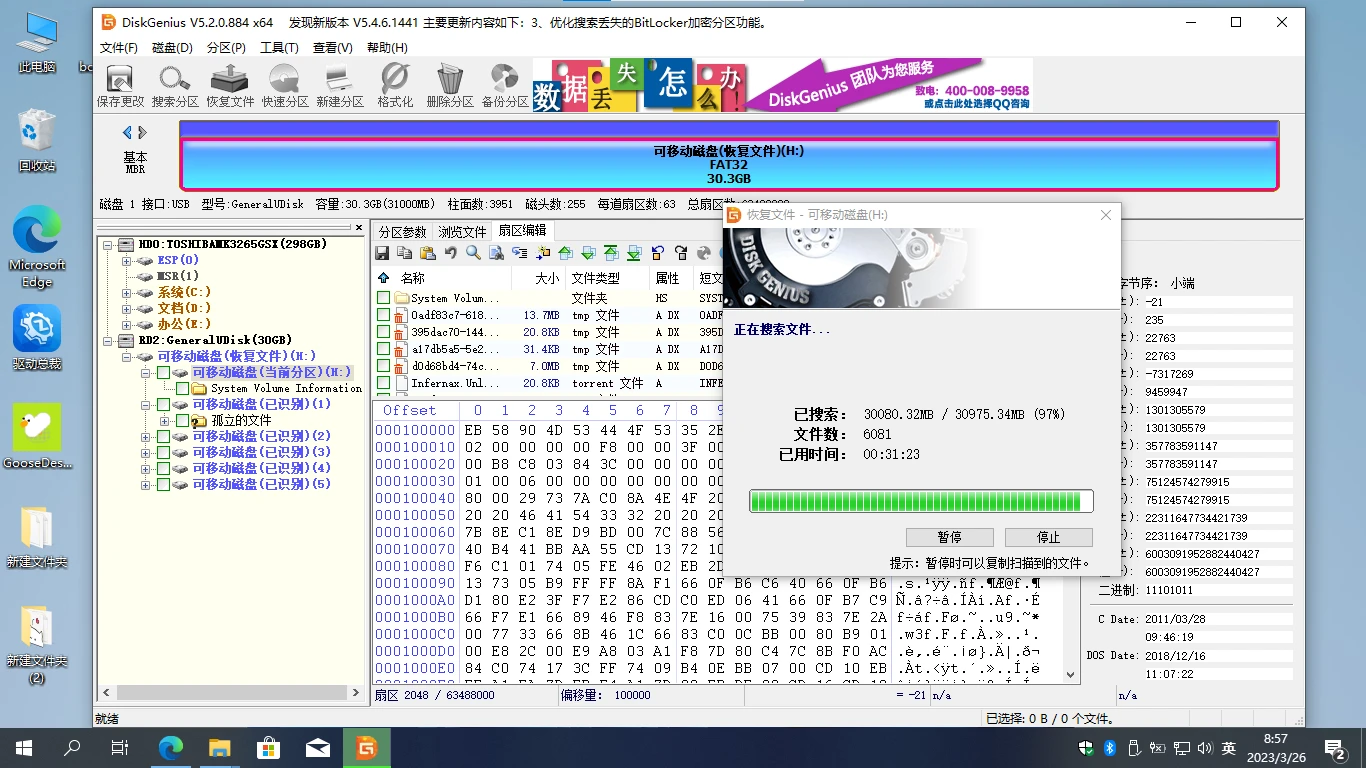Image resolution: width=1366 pixels, height=768 pixels.
Task: Click the magnifier find icon in sector editor
Action: pos(474,253)
